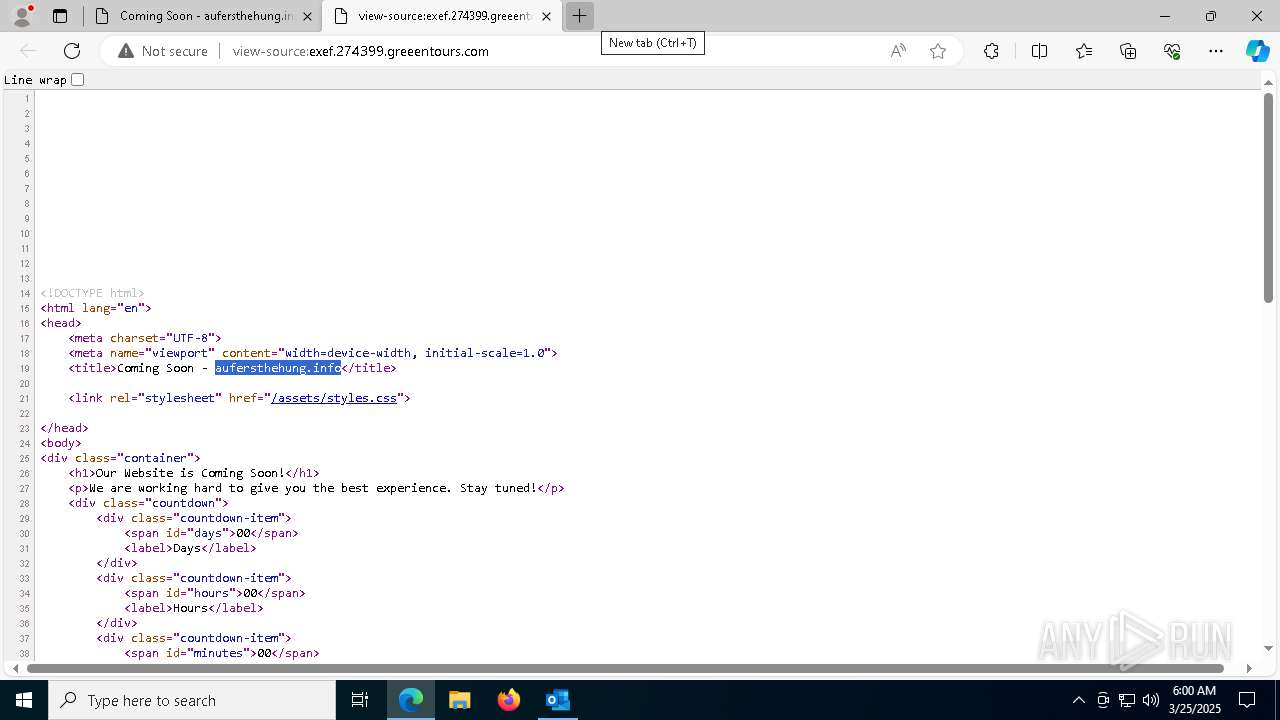
Task: Open Settings and more menu
Action: (x=1216, y=51)
